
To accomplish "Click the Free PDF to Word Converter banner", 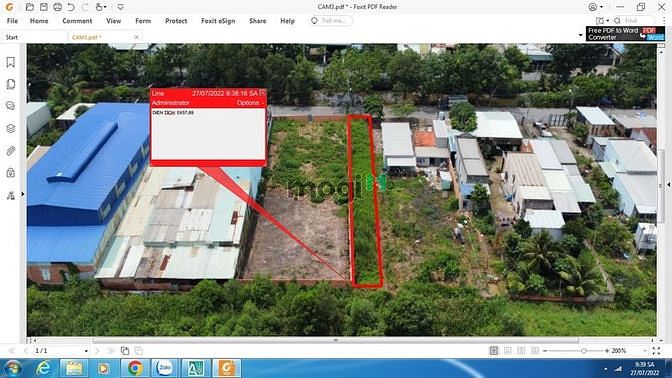I will (x=625, y=34).
